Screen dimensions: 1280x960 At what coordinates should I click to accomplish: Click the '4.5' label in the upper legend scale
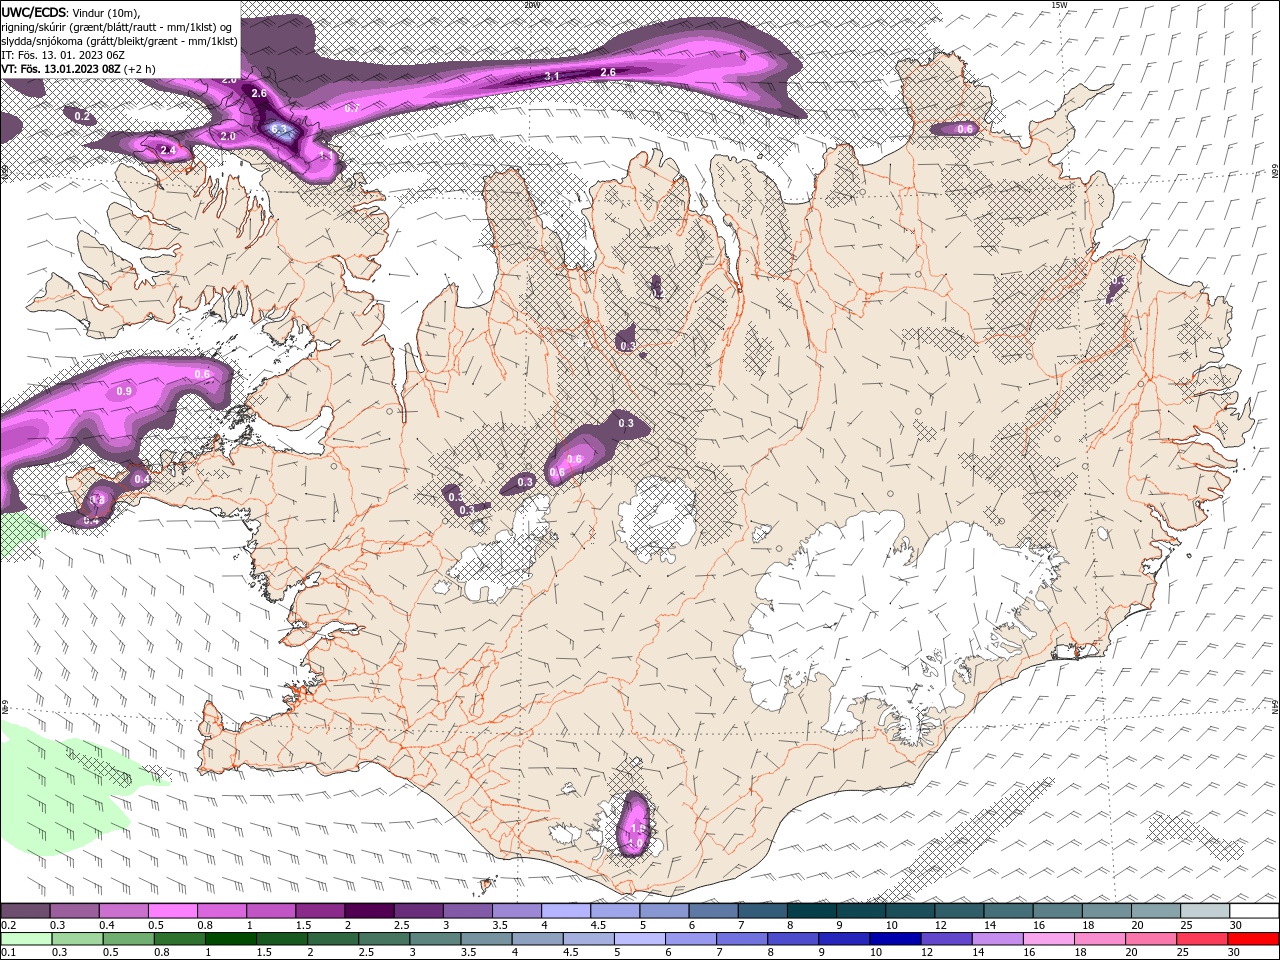pyautogui.click(x=598, y=925)
